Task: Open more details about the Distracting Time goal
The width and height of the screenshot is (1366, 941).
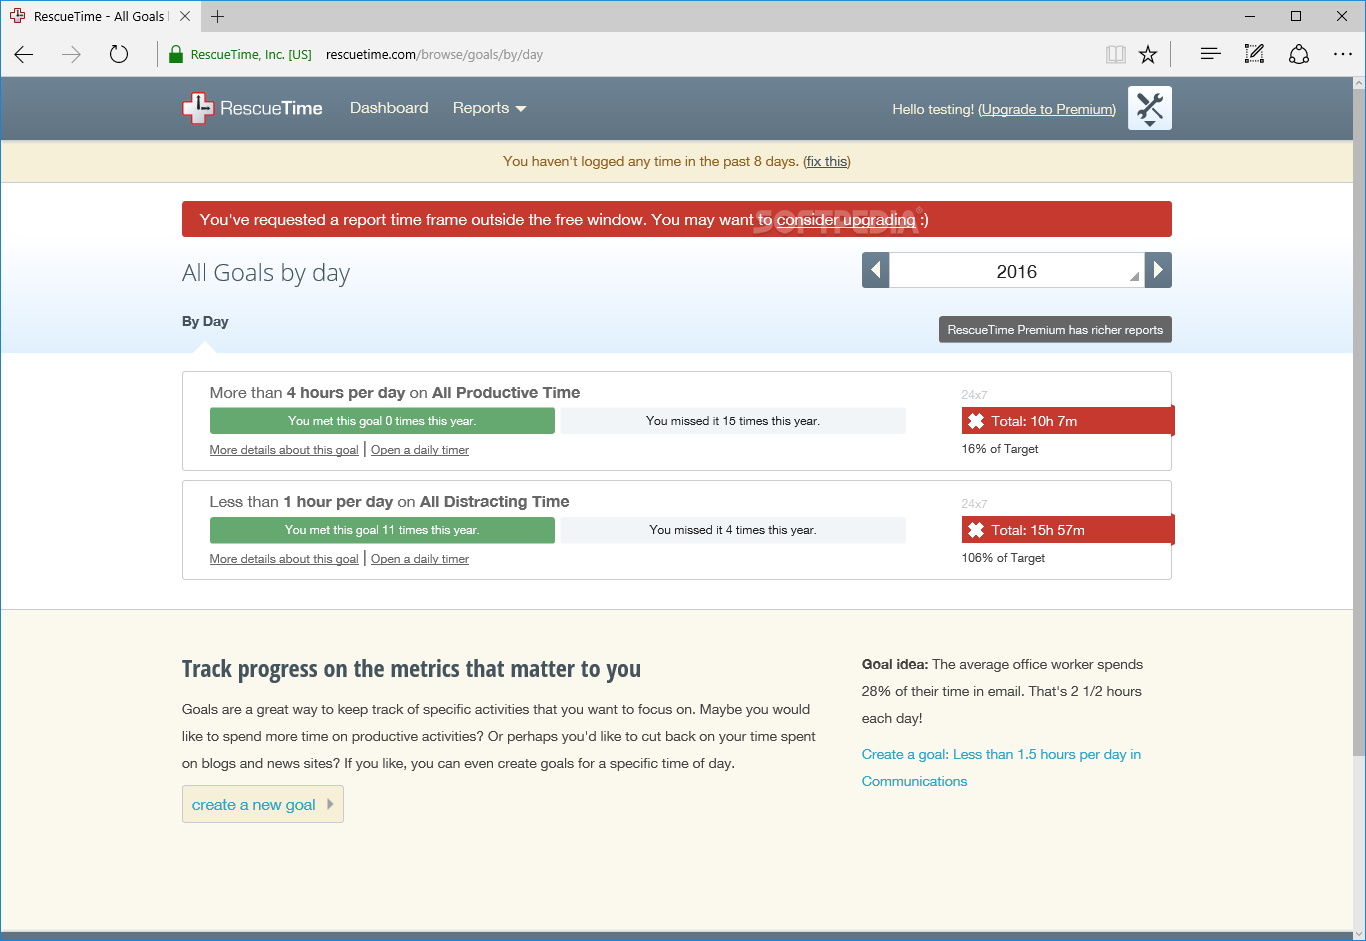Action: 284,559
